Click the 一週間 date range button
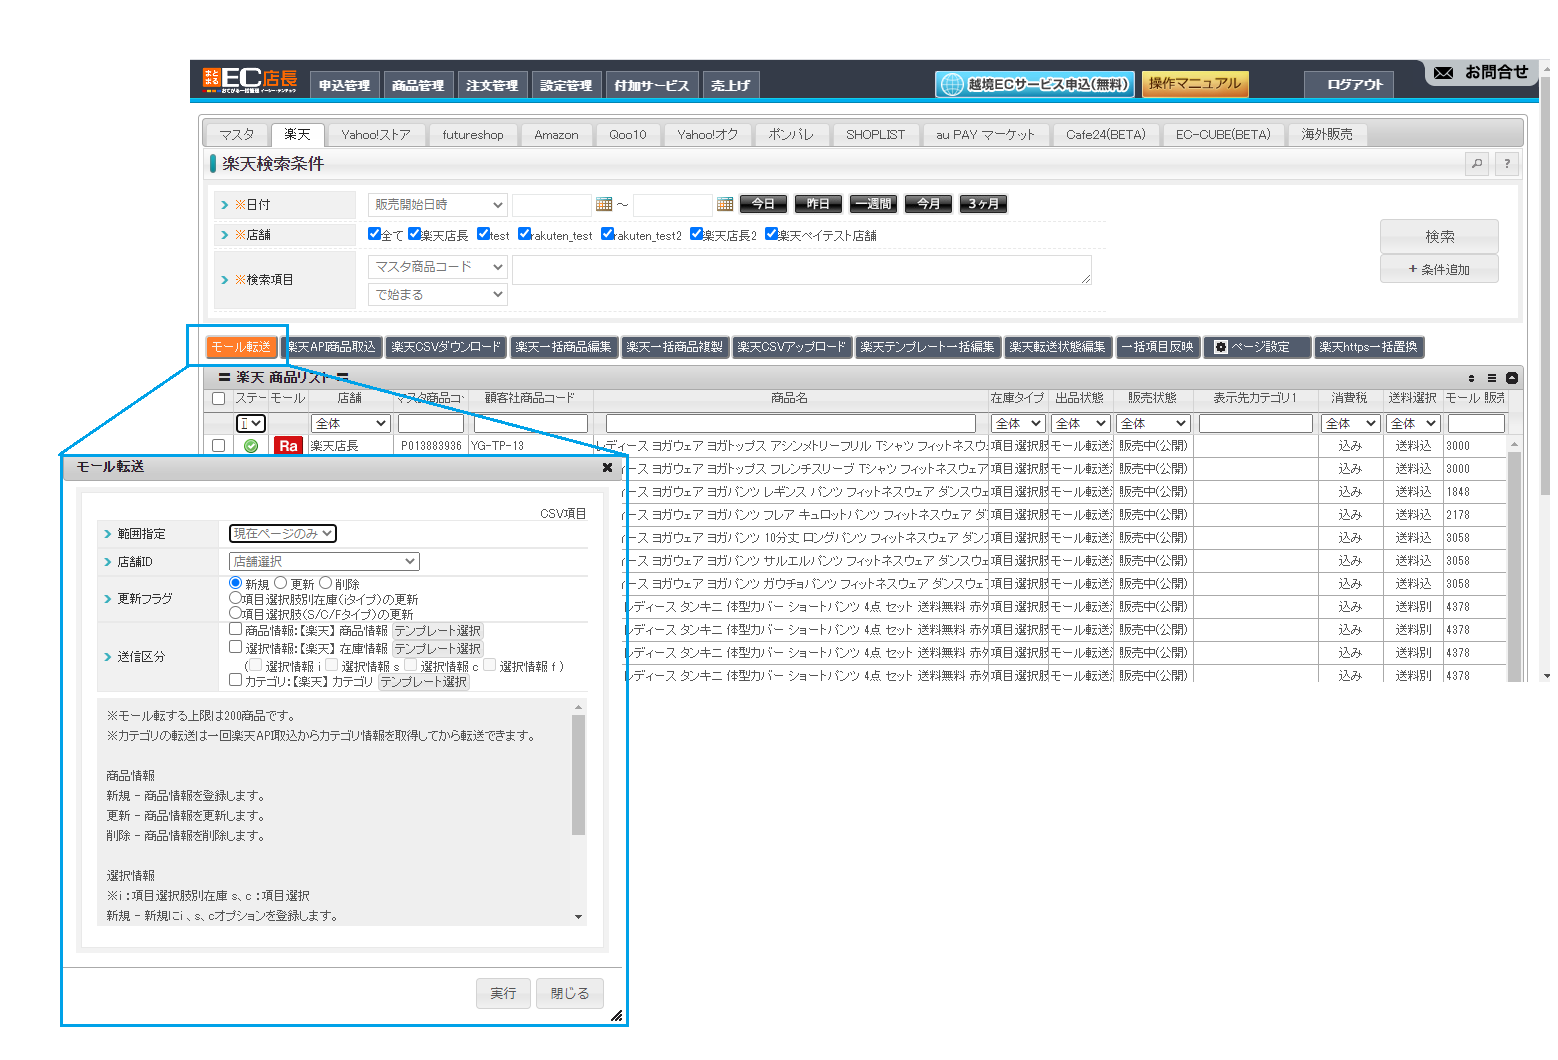 tap(874, 204)
